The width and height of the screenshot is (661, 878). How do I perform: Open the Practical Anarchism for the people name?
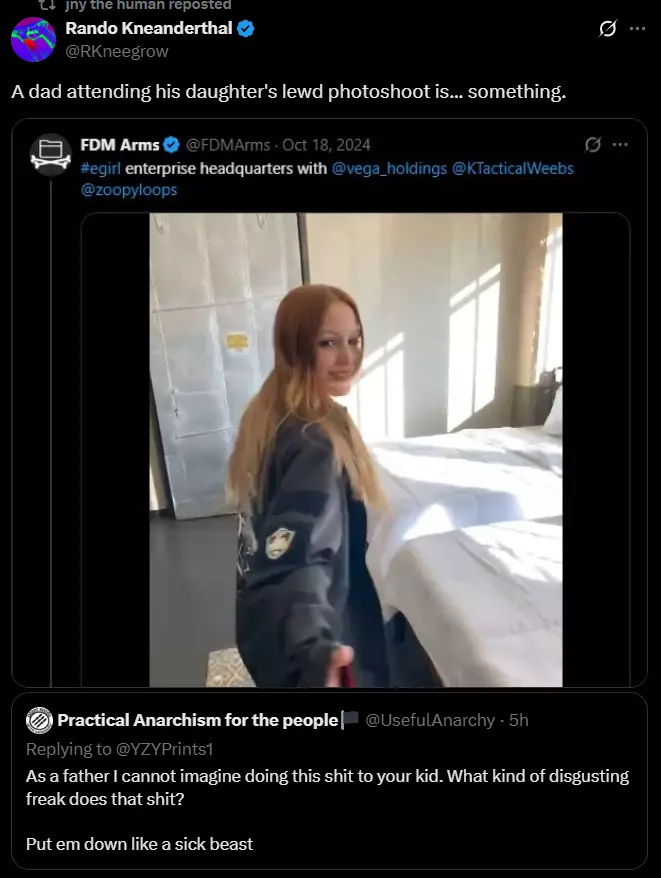point(198,720)
